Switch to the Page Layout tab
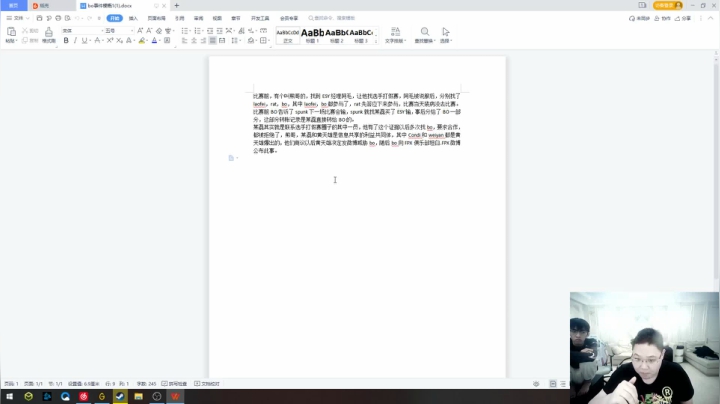 157,18
